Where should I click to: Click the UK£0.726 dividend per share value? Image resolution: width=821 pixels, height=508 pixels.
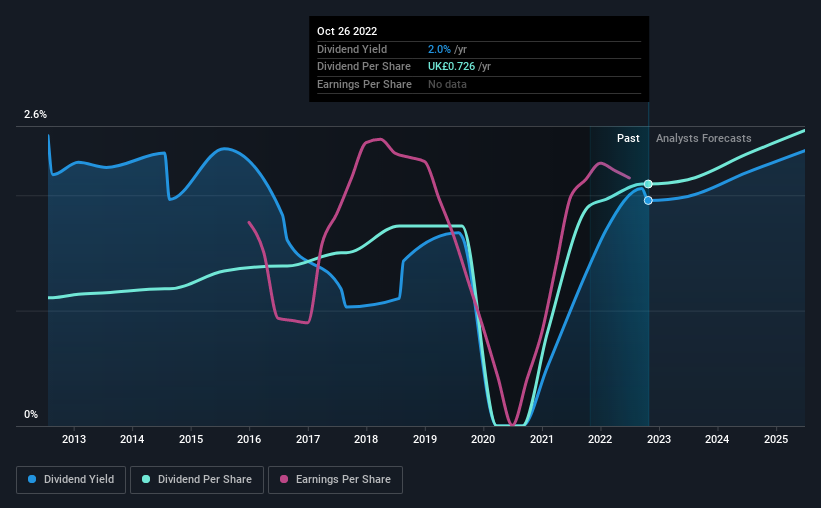[x=451, y=67]
